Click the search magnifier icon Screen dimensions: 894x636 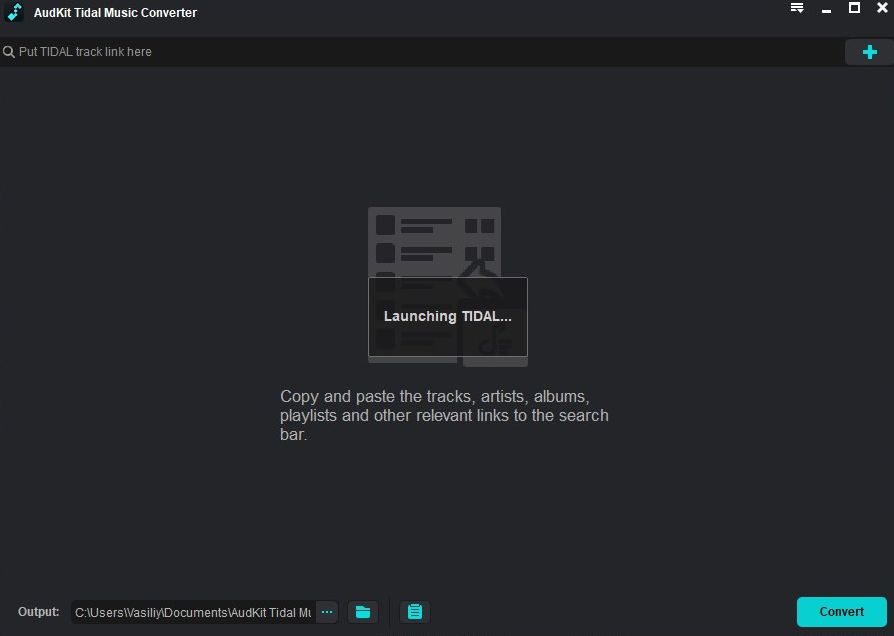coord(9,51)
